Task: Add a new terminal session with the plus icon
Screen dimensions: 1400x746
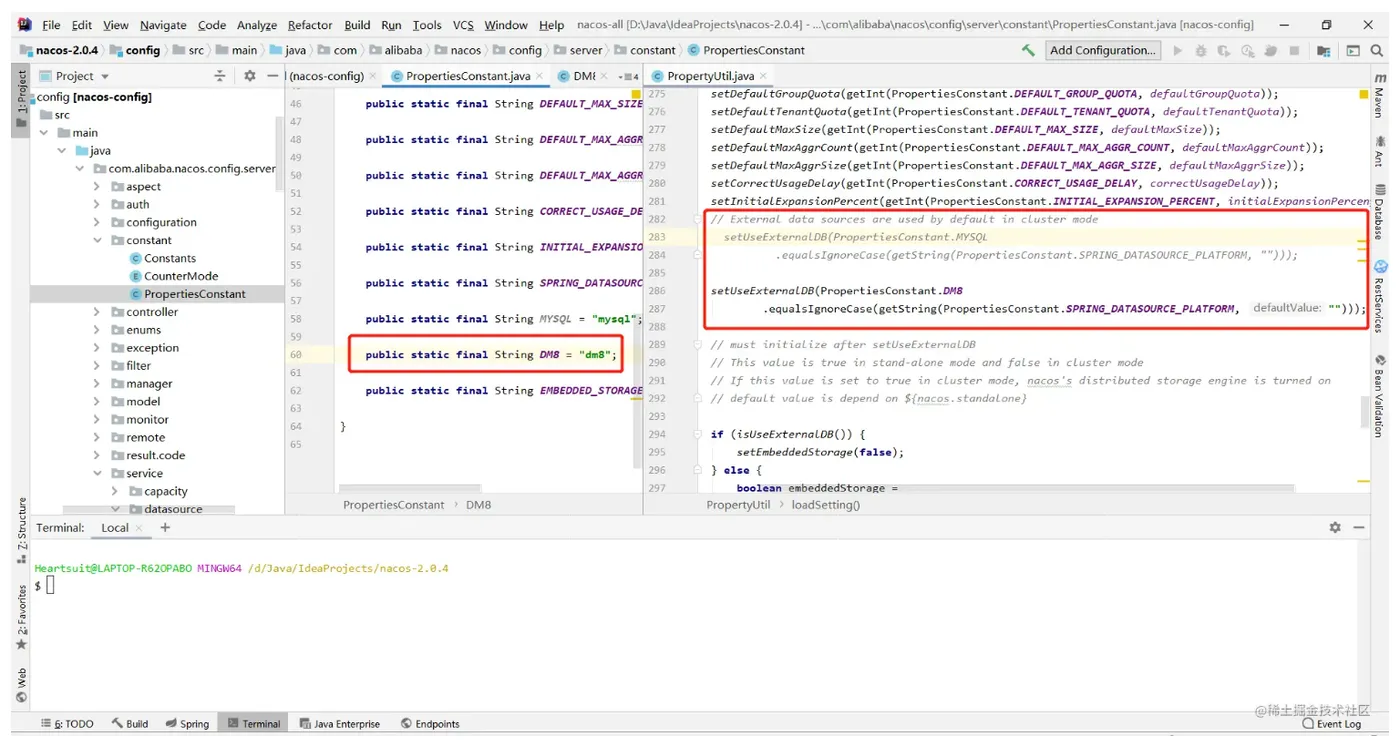Action: coord(165,527)
